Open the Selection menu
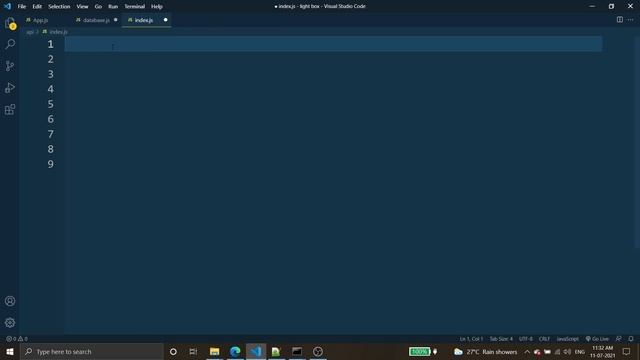 point(59,6)
